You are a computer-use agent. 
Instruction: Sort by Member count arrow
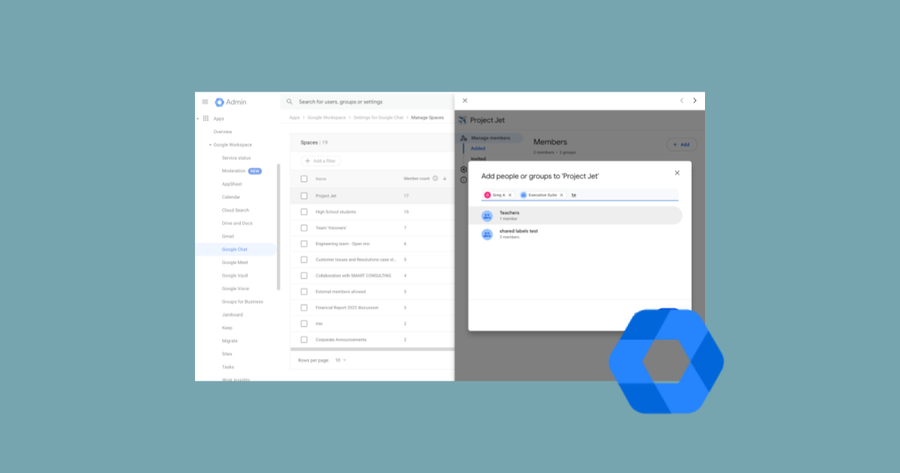coord(445,179)
